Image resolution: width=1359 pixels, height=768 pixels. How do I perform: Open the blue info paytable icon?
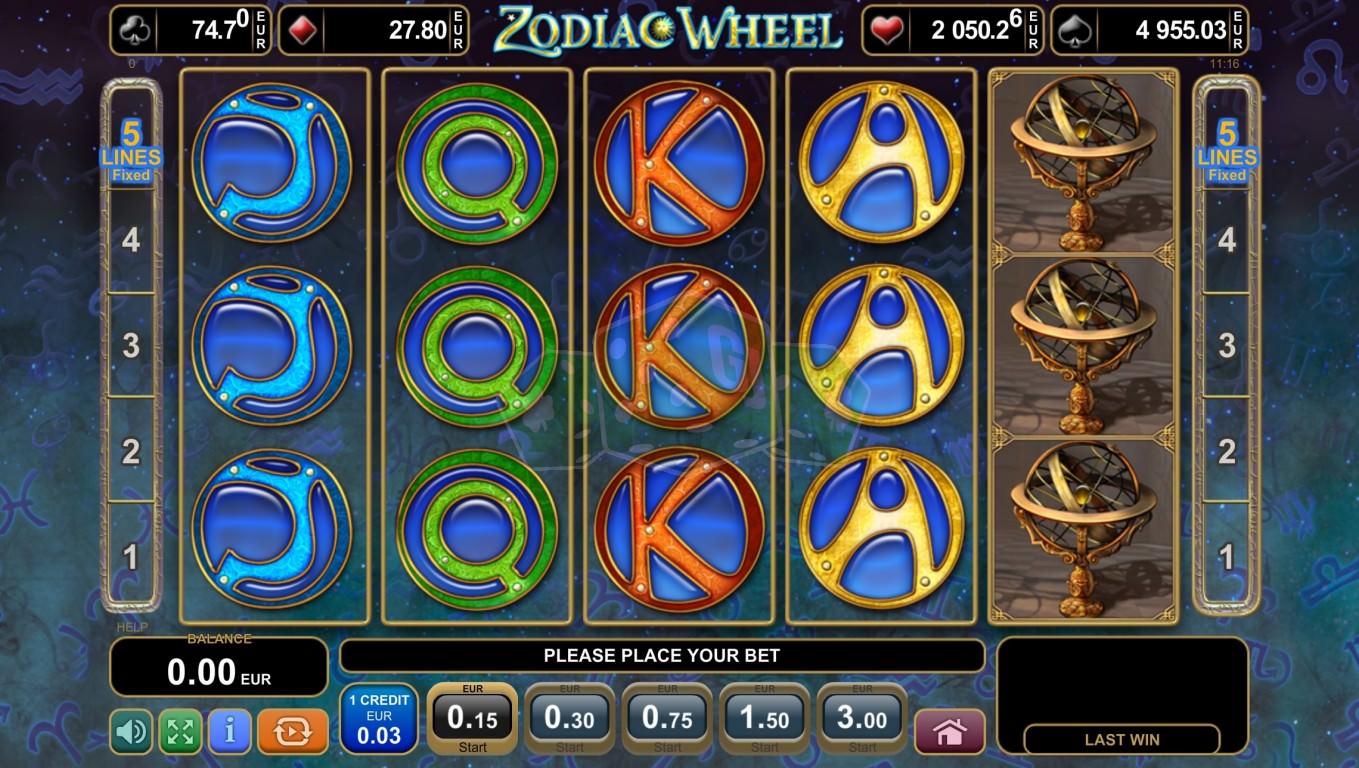[229, 732]
